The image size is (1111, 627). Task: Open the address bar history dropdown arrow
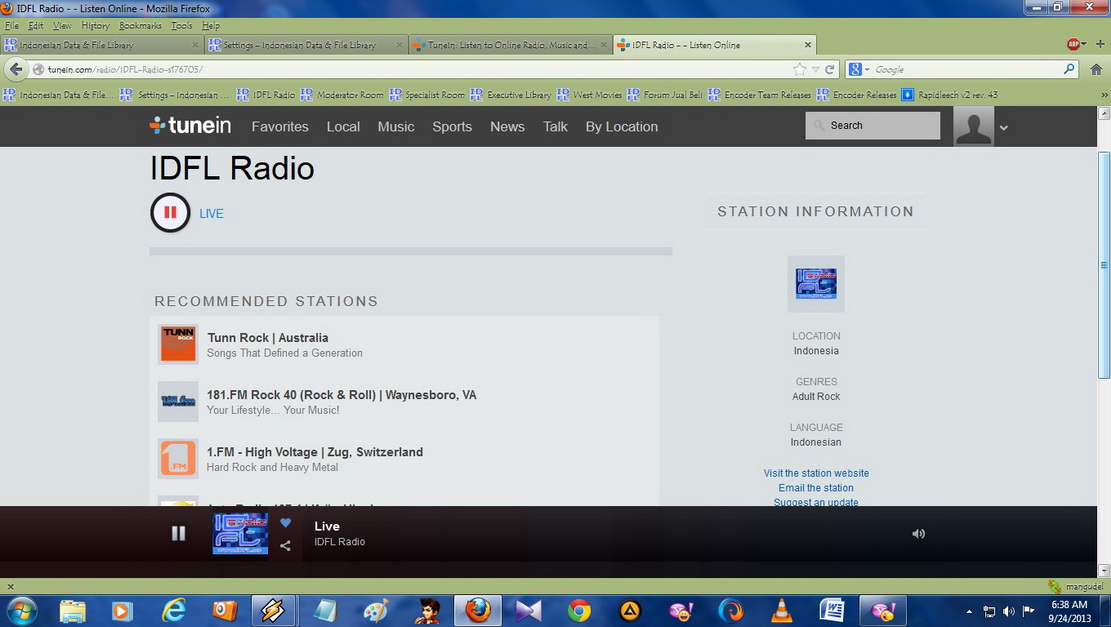click(x=815, y=70)
